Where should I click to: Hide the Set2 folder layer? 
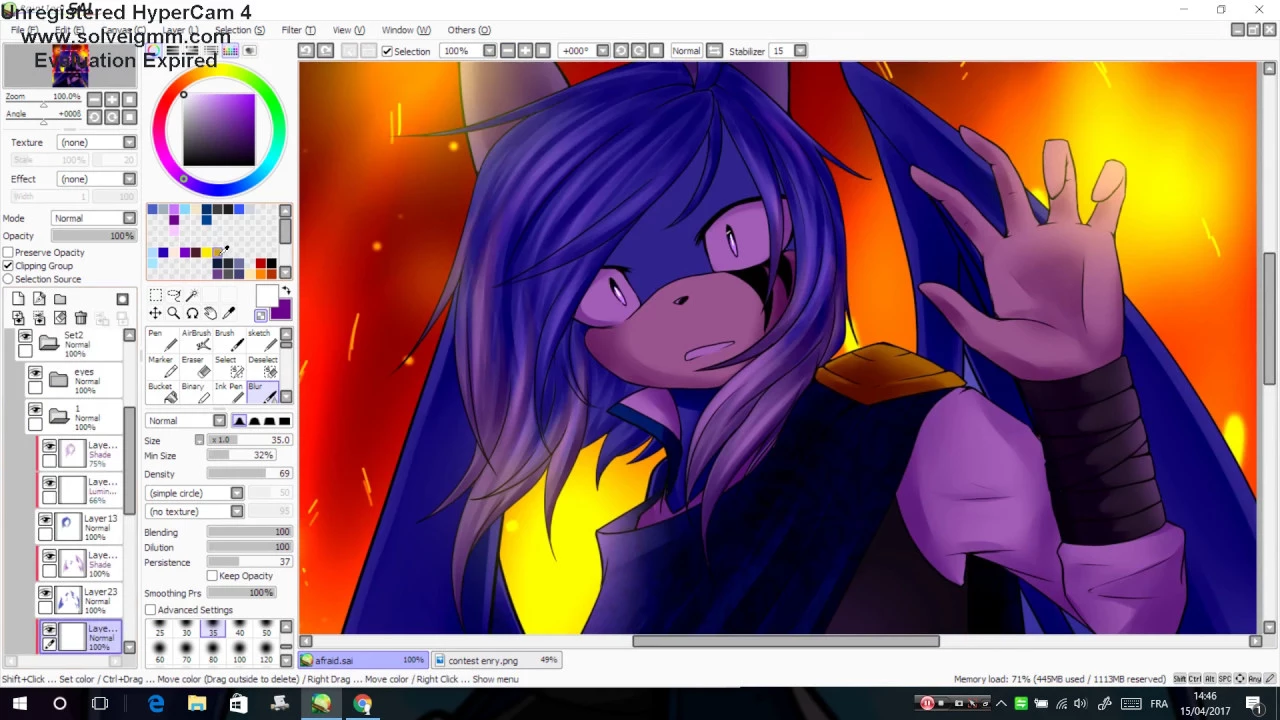[x=25, y=337]
